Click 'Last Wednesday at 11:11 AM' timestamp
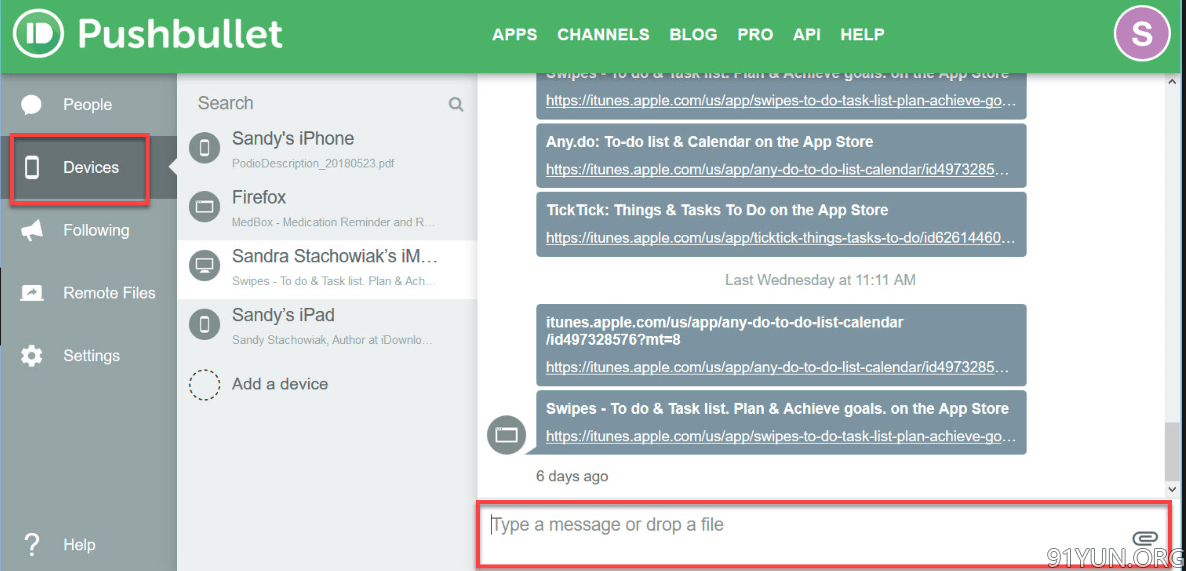The image size is (1186, 571). click(x=820, y=280)
